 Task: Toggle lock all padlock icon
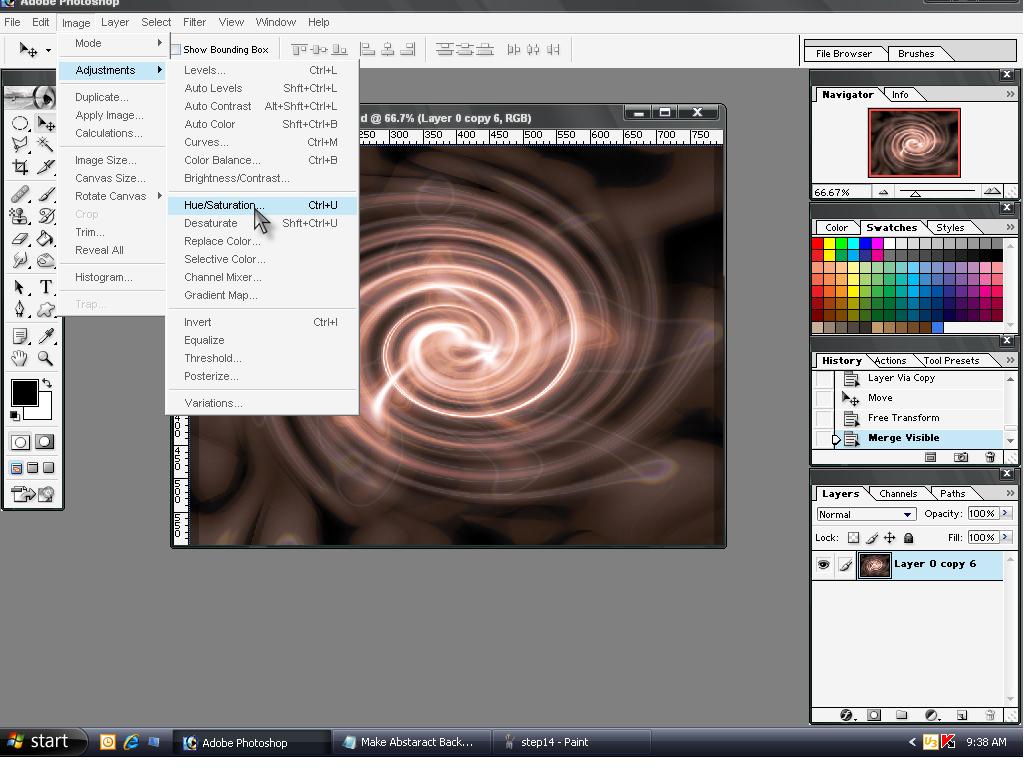pos(908,538)
